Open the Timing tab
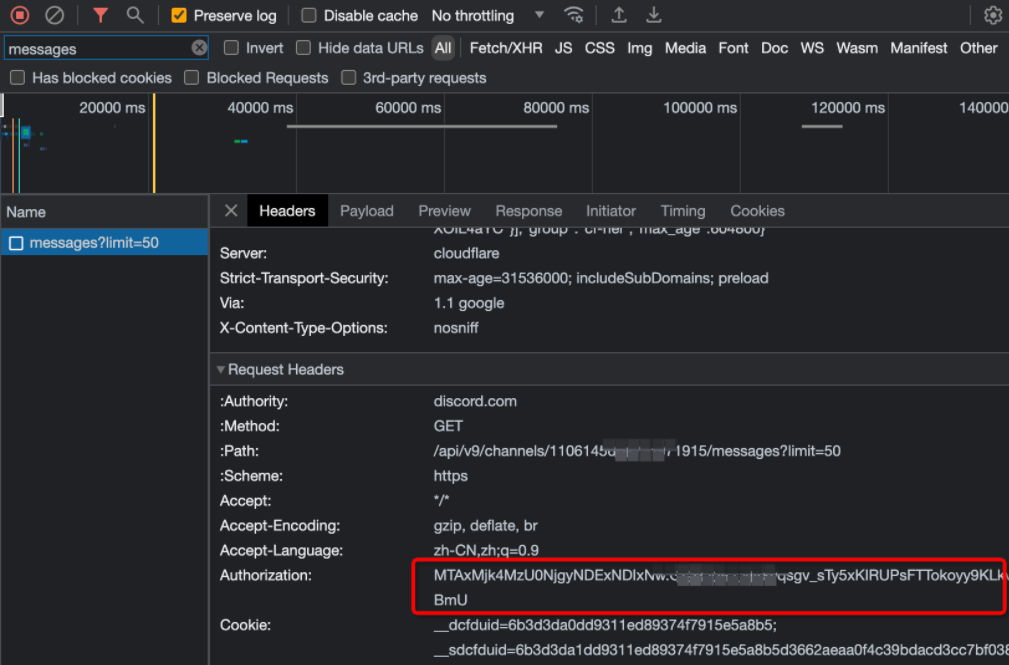The height and width of the screenshot is (665, 1009). [x=683, y=211]
